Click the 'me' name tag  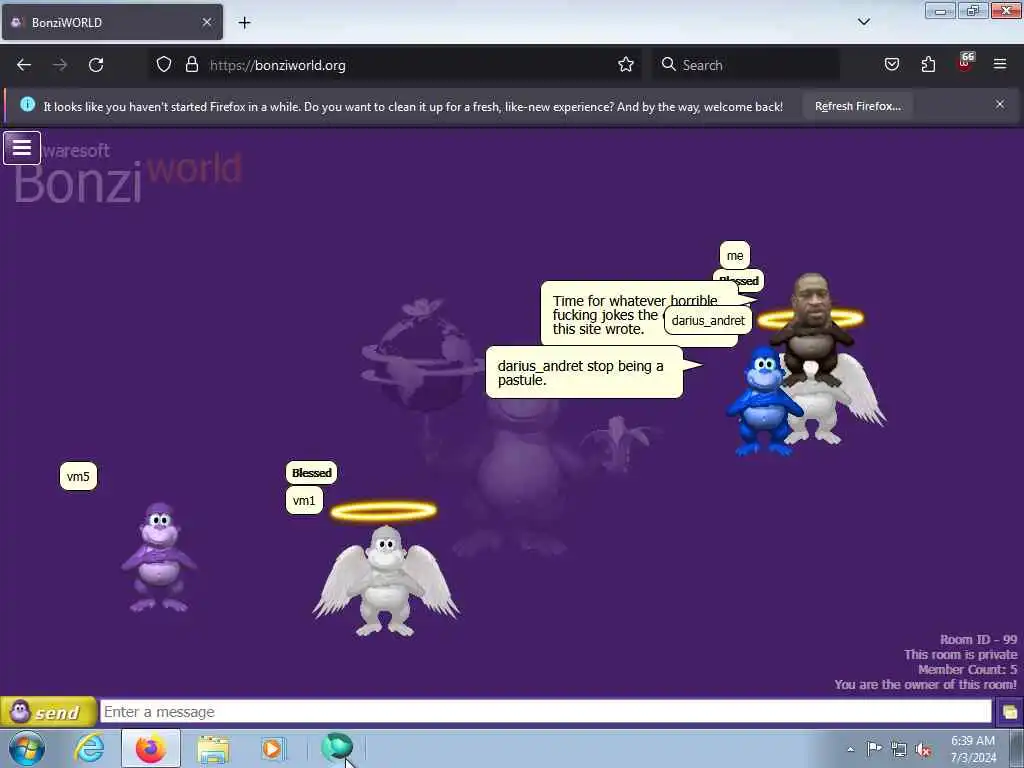click(x=735, y=255)
